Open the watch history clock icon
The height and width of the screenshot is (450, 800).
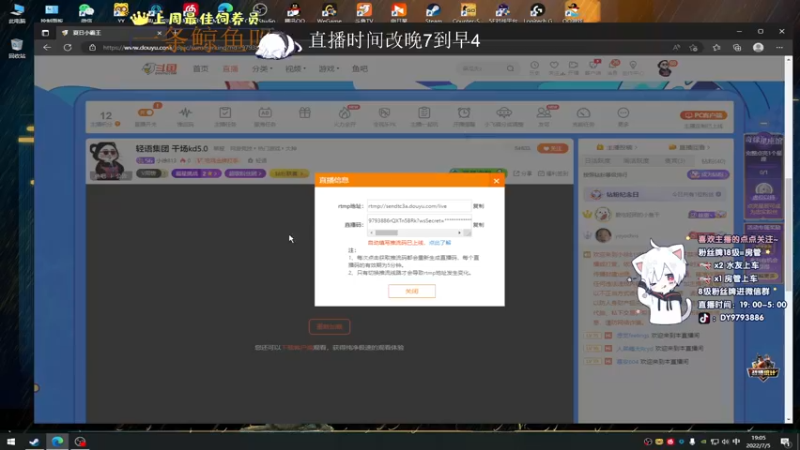(x=534, y=67)
